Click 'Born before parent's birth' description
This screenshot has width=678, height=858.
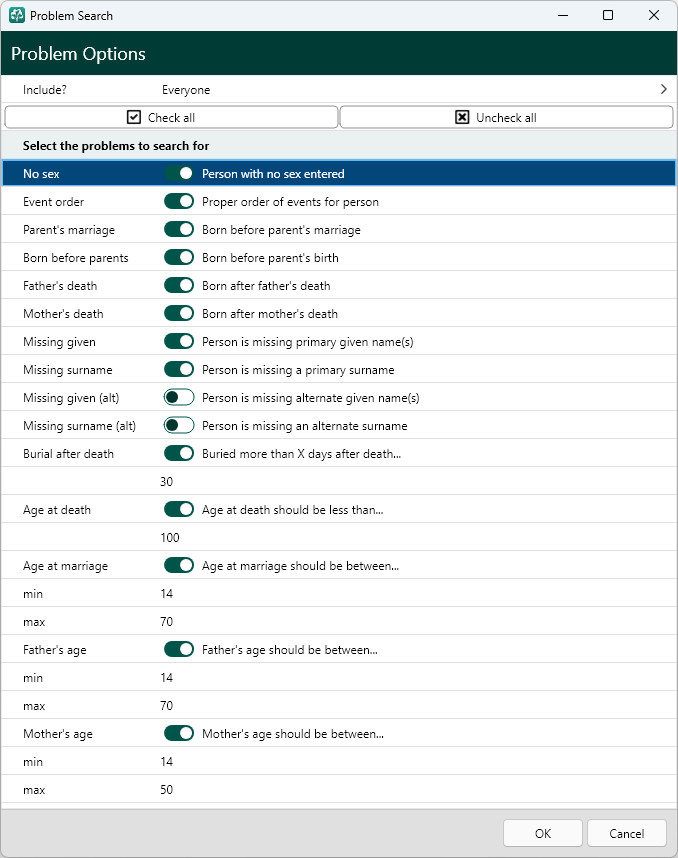(270, 258)
